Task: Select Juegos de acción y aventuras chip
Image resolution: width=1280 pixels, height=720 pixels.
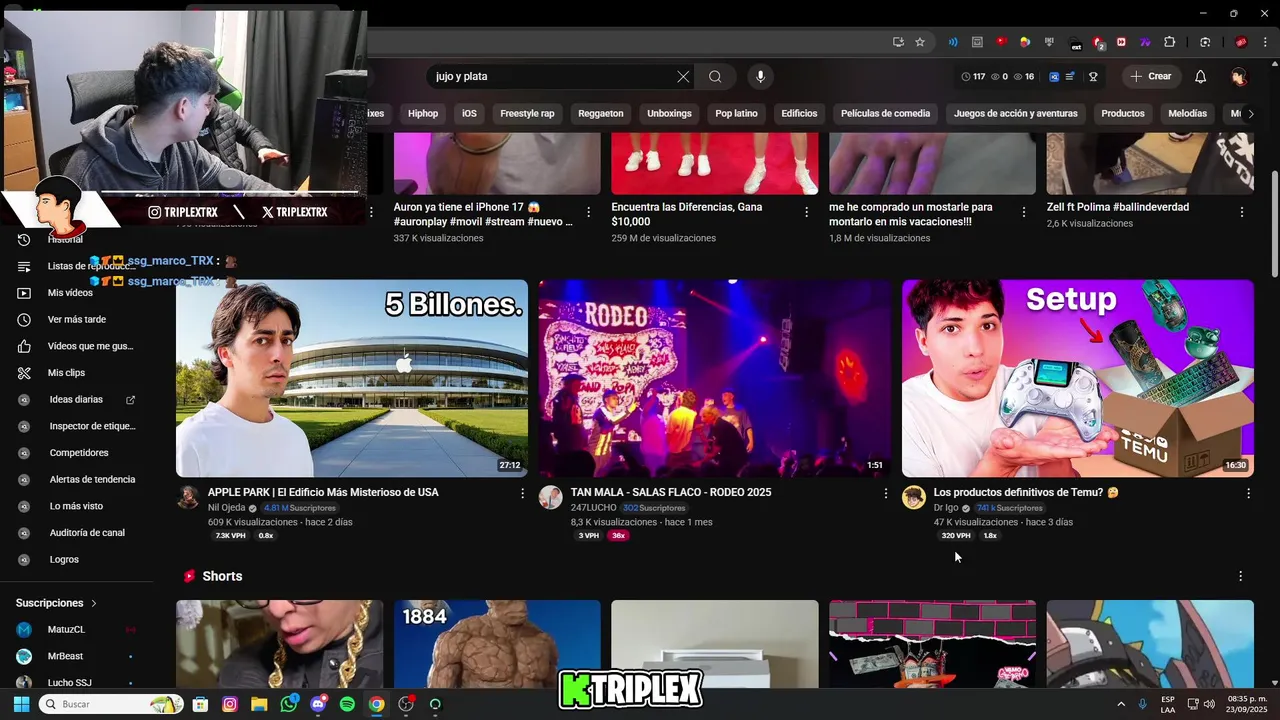Action: click(1016, 114)
